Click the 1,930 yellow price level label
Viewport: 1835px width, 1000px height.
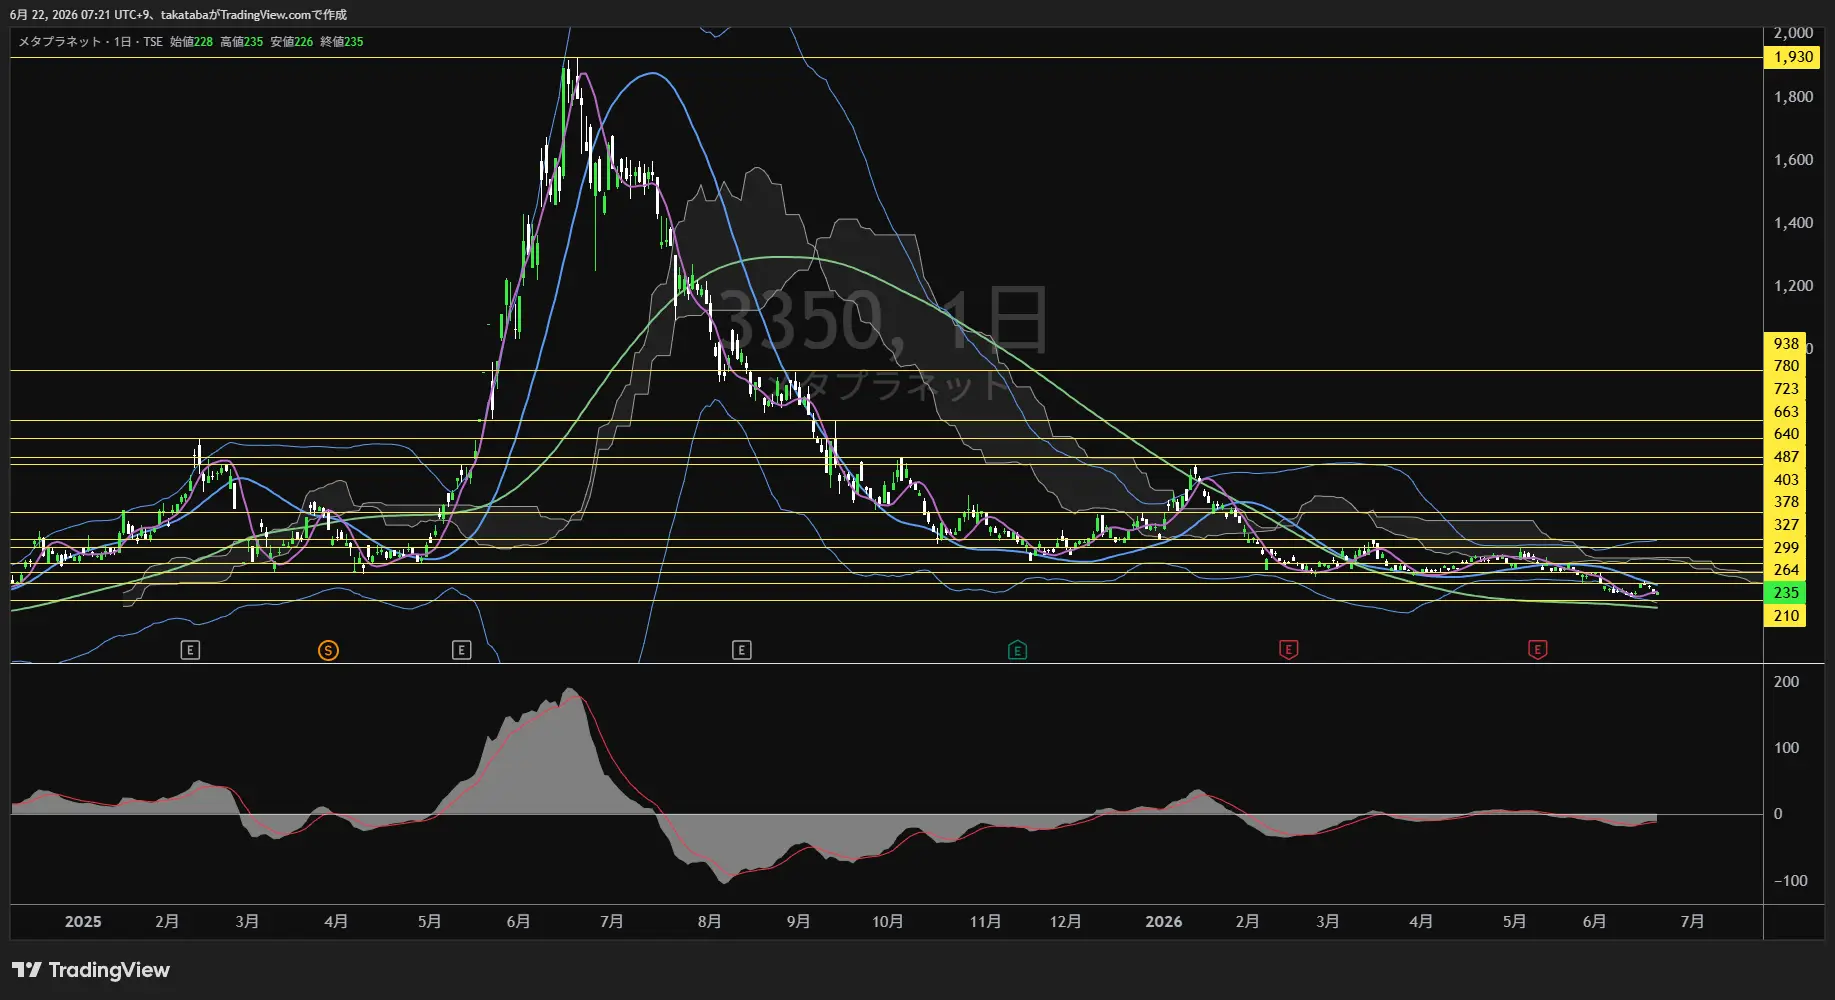pyautogui.click(x=1793, y=57)
